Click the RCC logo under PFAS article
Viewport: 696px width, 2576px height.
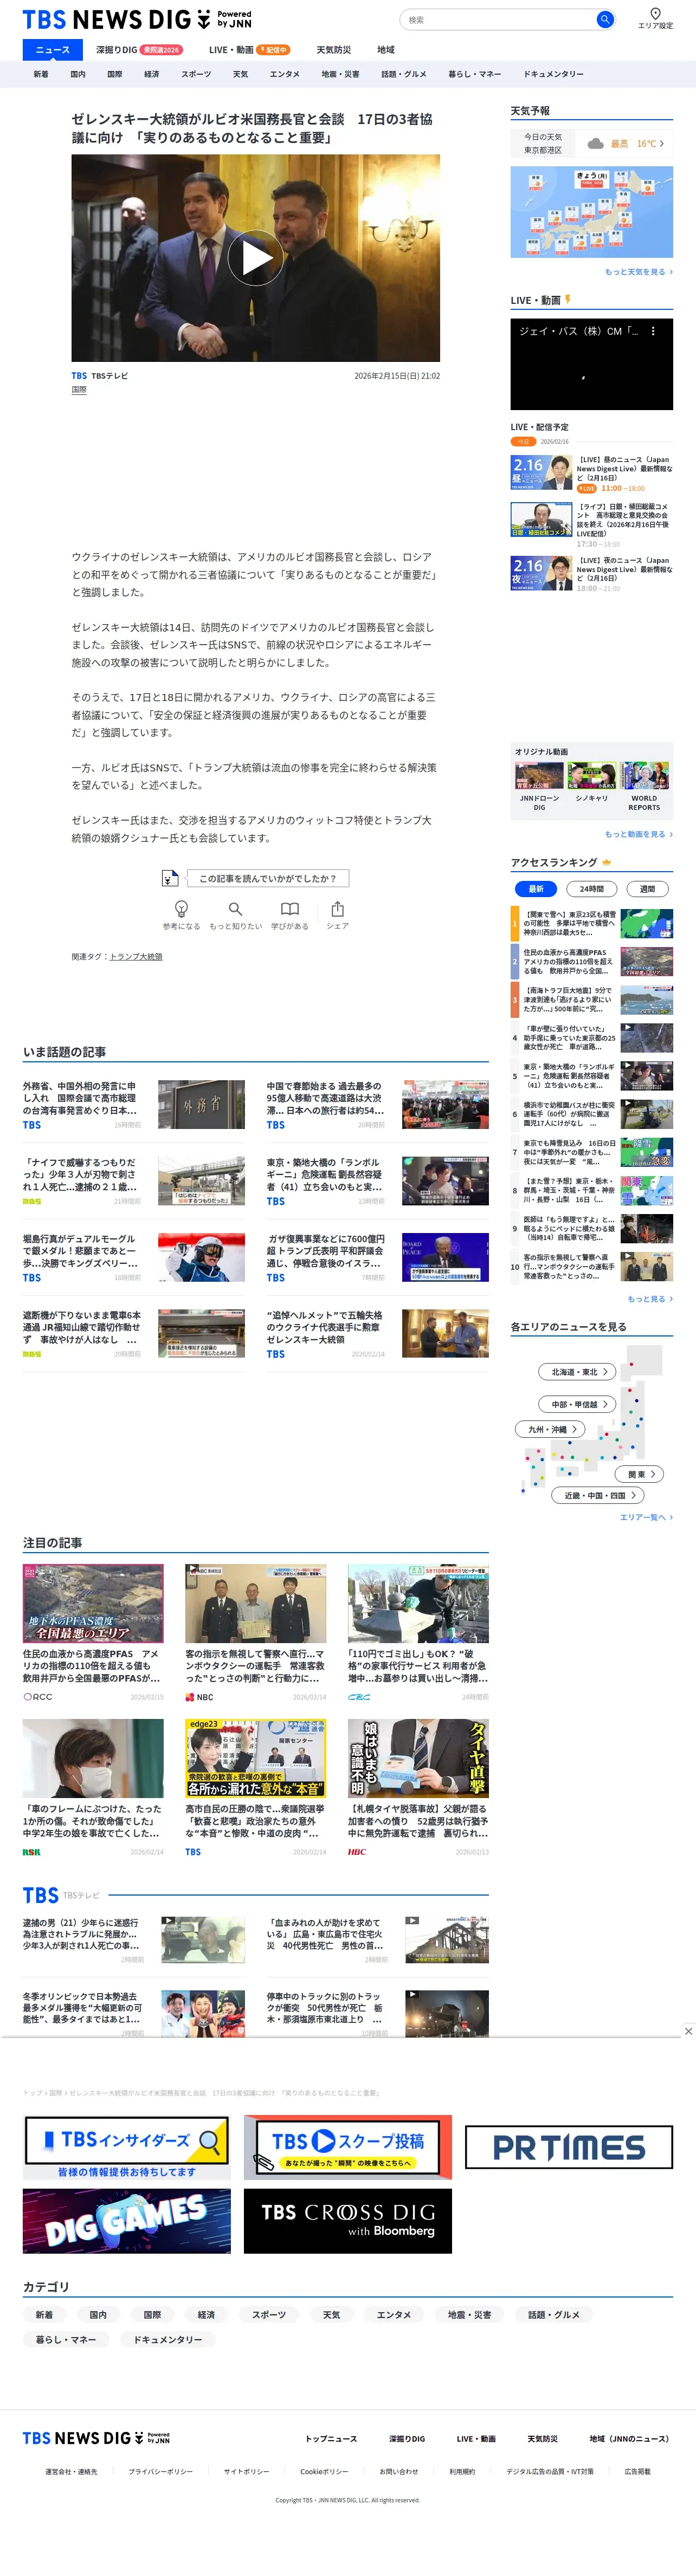[38, 1697]
